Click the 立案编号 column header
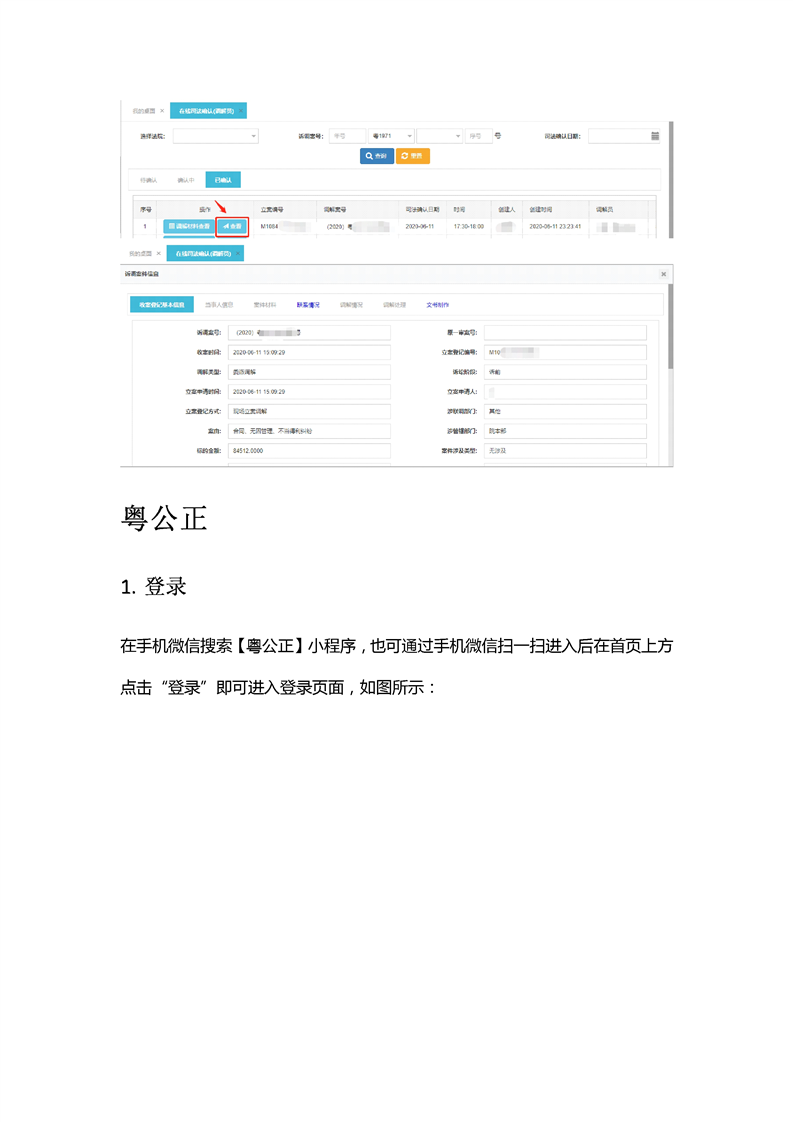This screenshot has width=793, height=1122. click(x=272, y=210)
